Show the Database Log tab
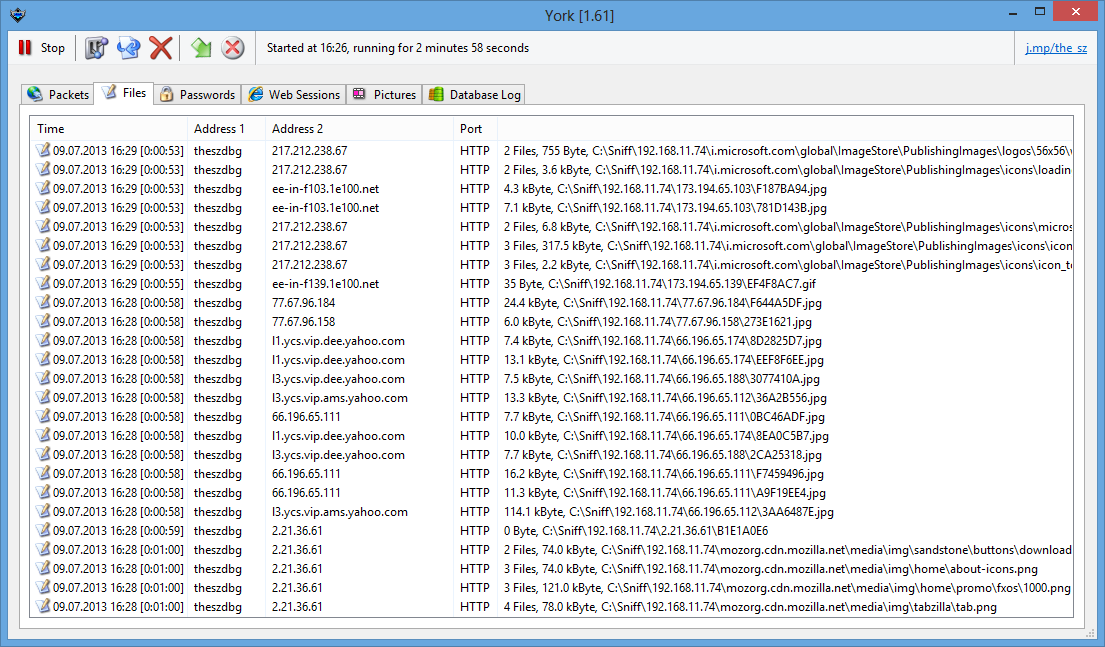 [x=474, y=94]
